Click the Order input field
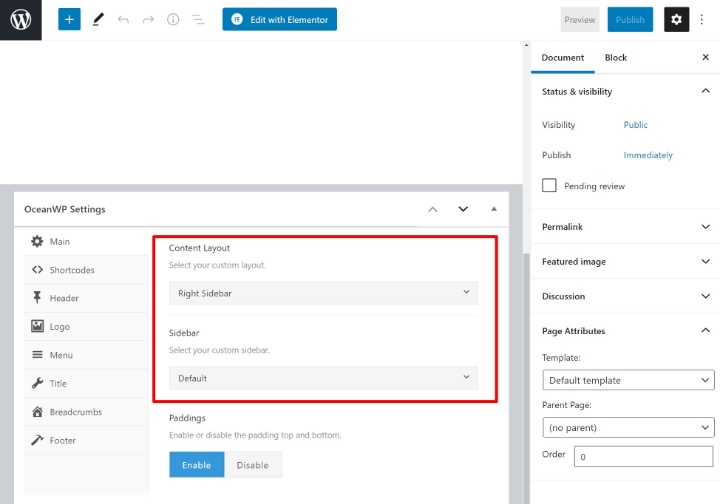 click(644, 456)
